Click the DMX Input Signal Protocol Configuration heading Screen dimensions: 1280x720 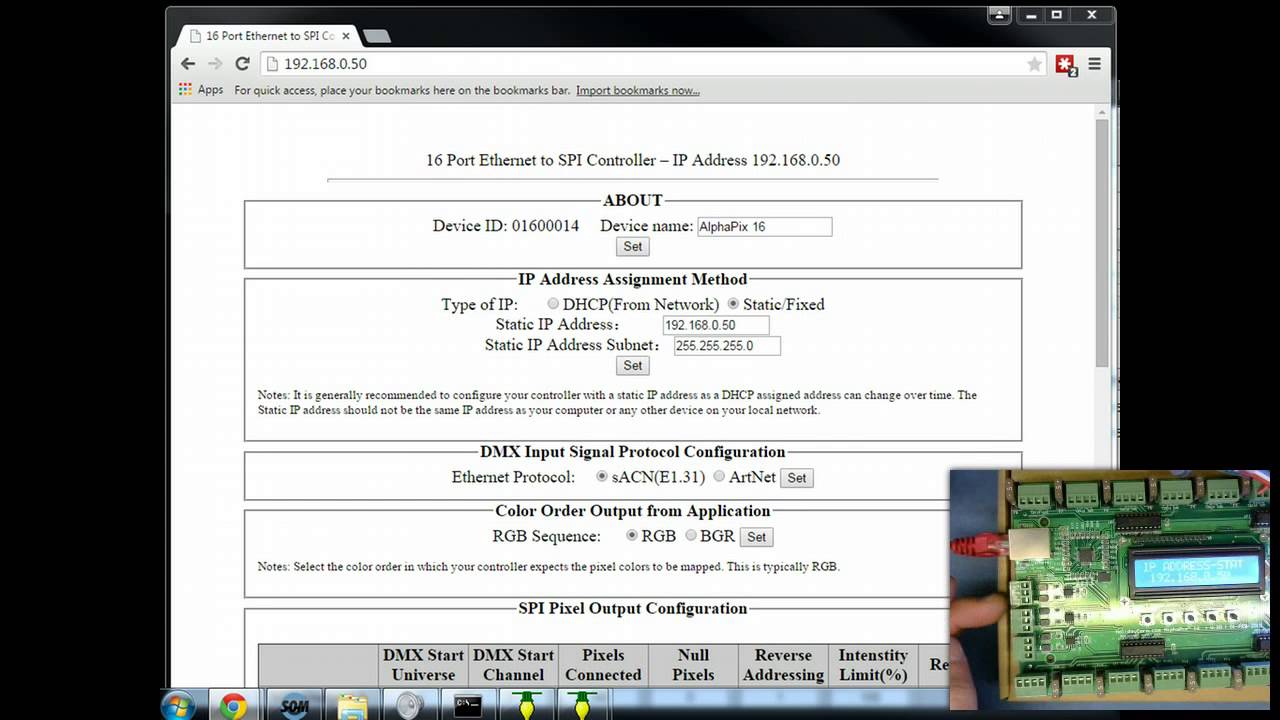pos(633,452)
